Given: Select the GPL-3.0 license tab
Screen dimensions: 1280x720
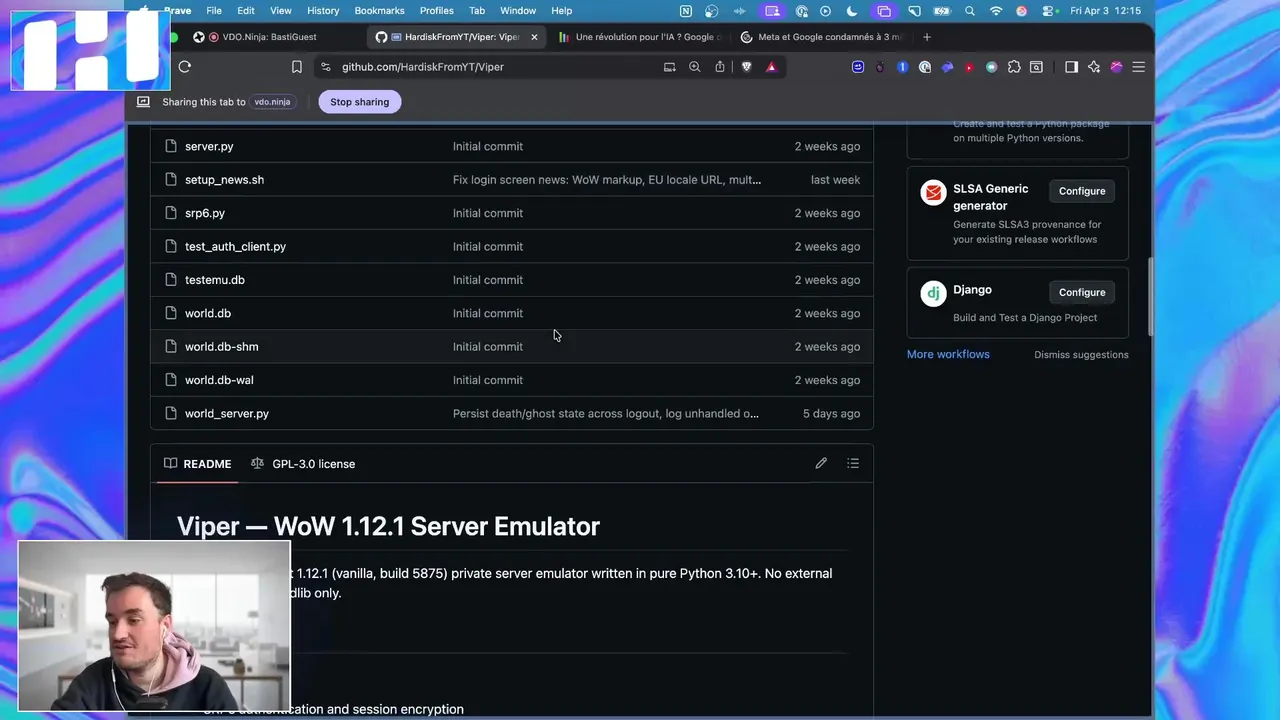Looking at the screenshot, I should (303, 464).
